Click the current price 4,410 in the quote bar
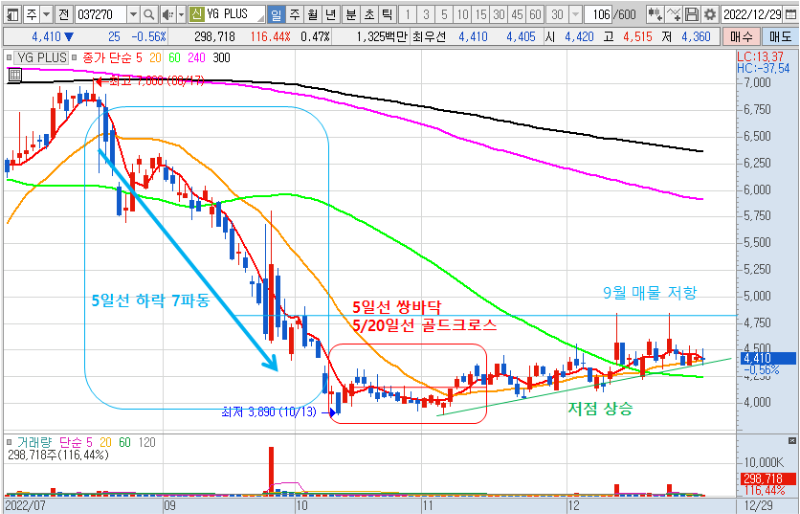This screenshot has width=800, height=514. pos(46,37)
